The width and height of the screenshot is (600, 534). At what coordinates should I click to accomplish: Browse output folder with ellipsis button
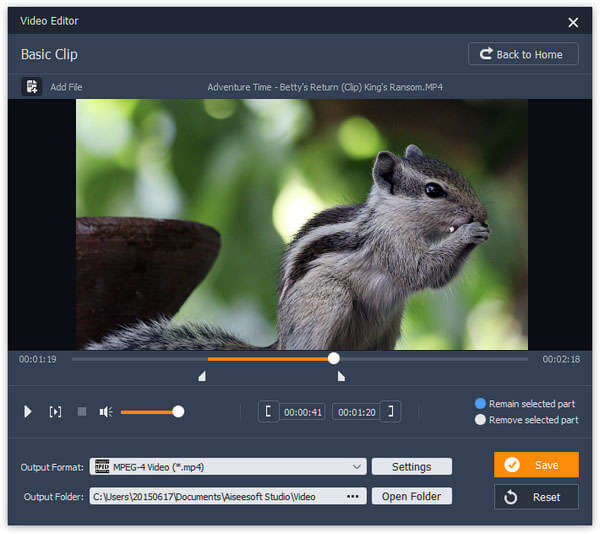tap(352, 496)
